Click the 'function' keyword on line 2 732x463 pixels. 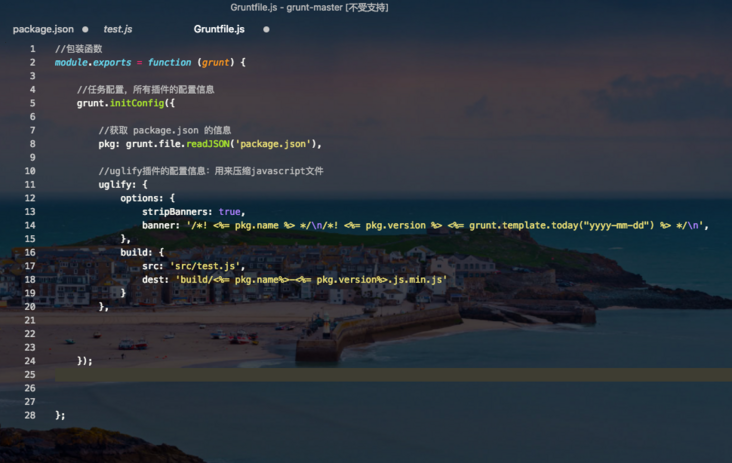pyautogui.click(x=169, y=63)
